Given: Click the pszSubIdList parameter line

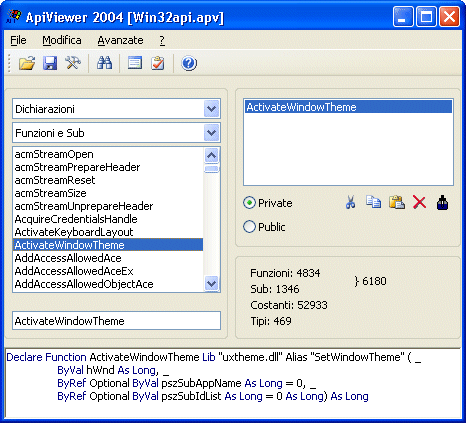Looking at the screenshot, I should pos(213,396).
